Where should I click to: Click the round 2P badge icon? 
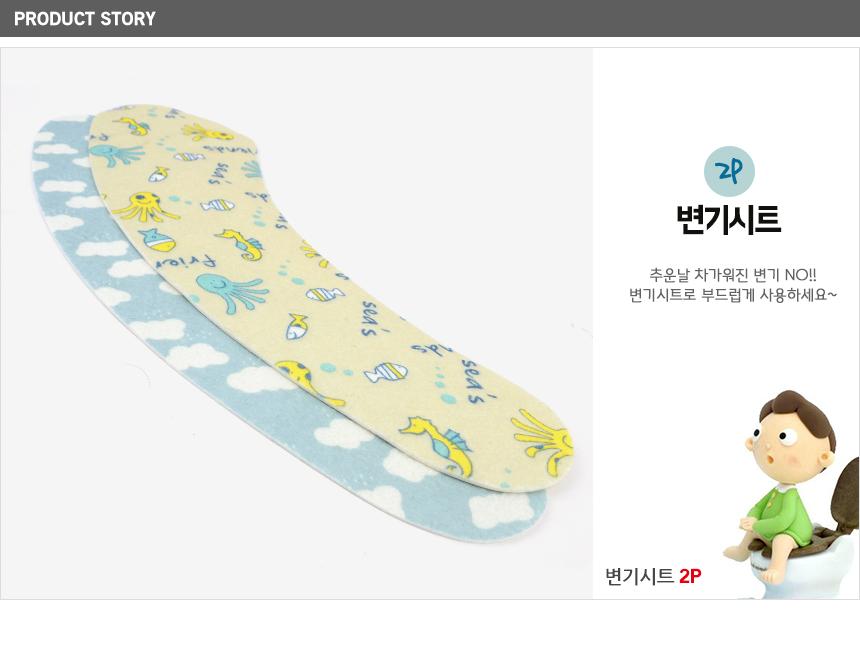tap(729, 172)
